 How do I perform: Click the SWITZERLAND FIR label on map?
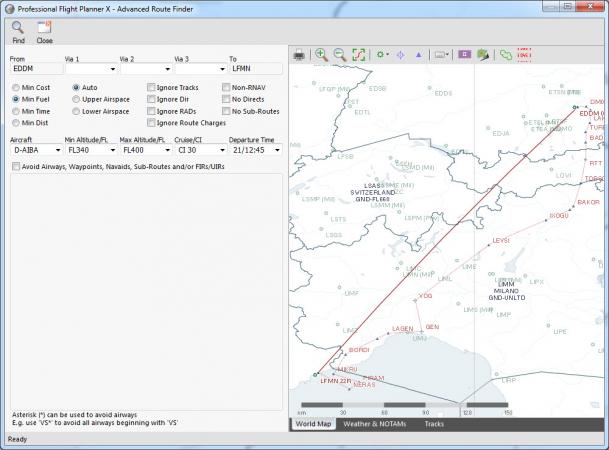pyautogui.click(x=373, y=193)
